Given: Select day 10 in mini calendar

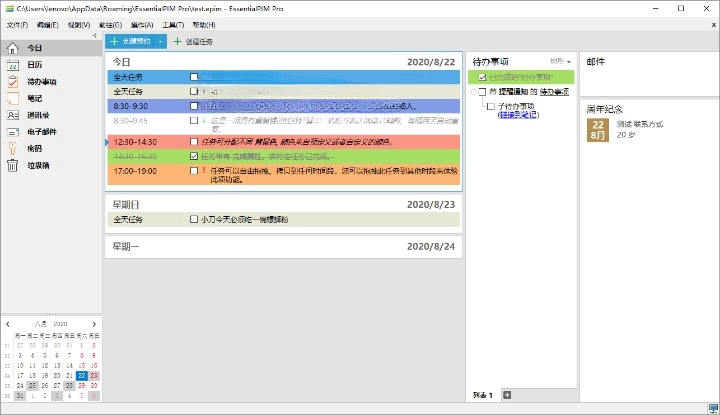Looking at the screenshot, I should 20,365.
